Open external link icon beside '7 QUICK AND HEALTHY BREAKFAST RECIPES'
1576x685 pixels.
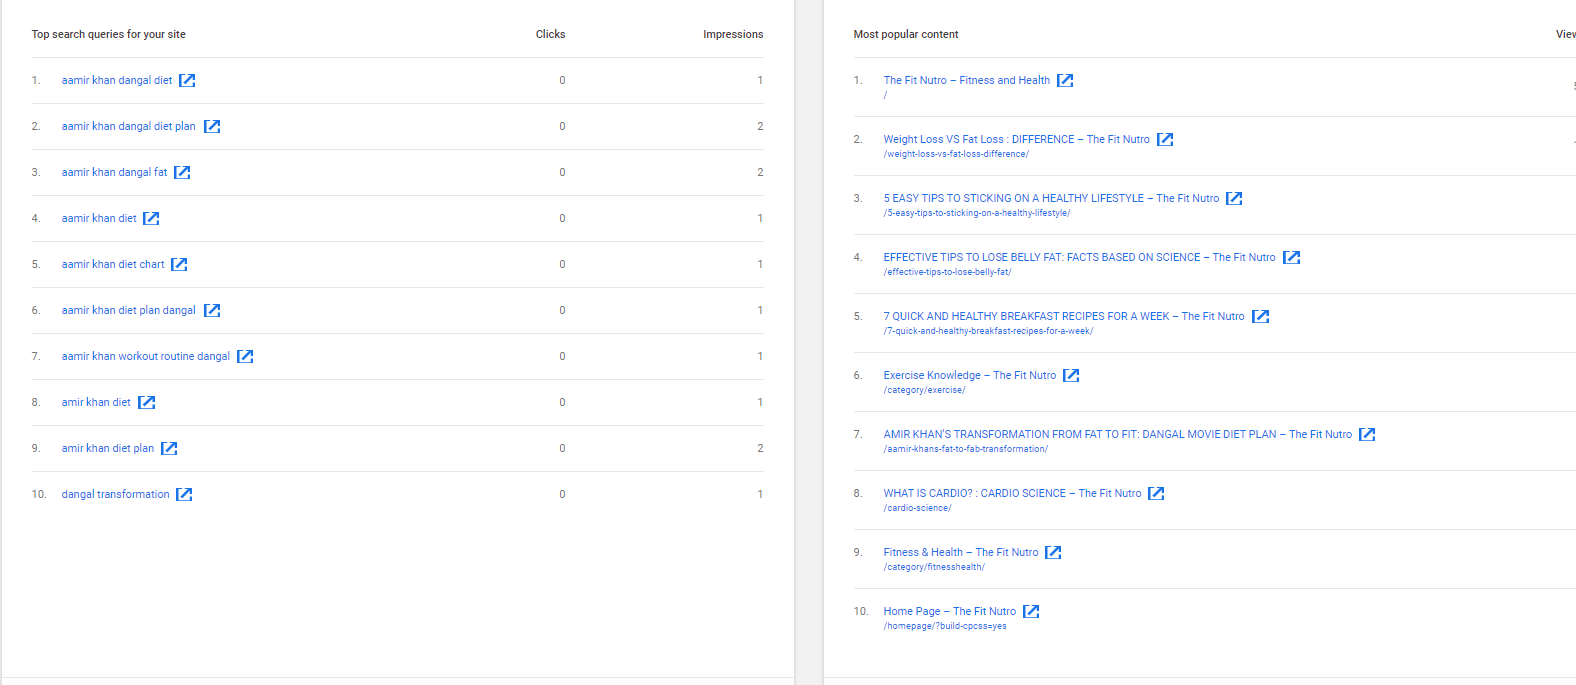pyautogui.click(x=1261, y=316)
